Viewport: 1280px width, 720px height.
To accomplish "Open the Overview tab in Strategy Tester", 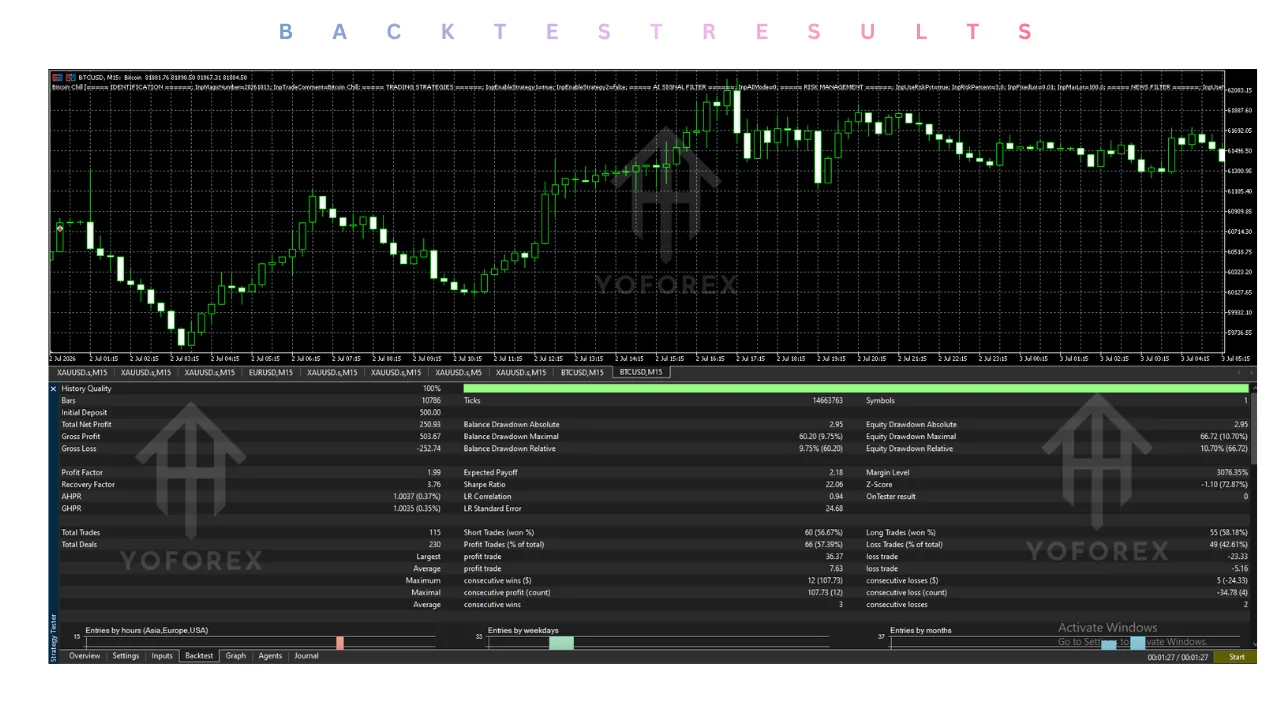I will [x=84, y=656].
